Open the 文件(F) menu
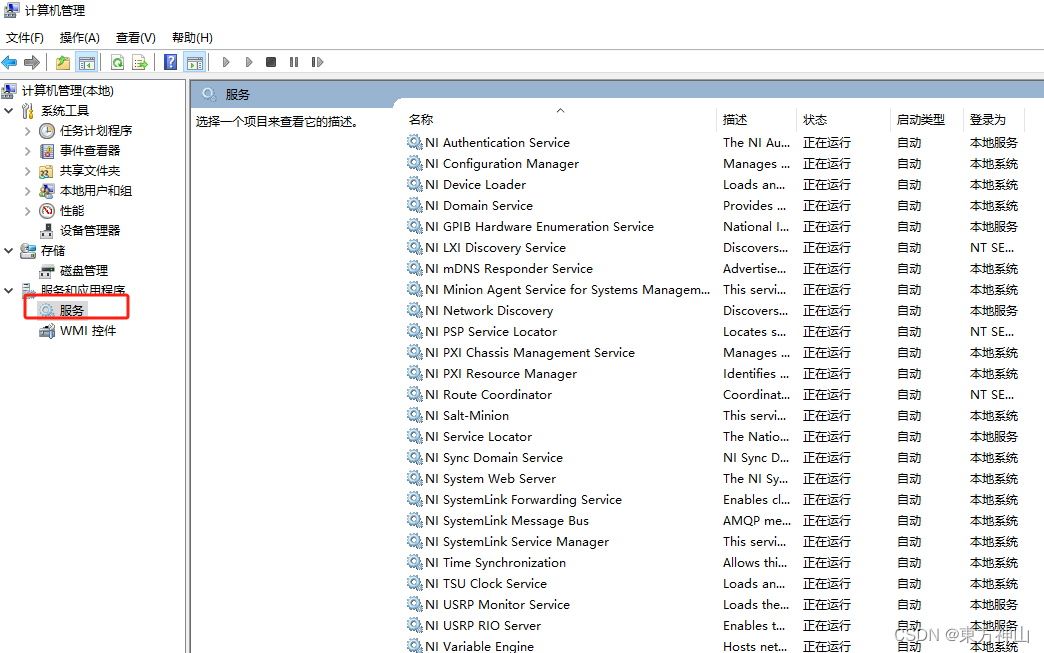 (x=25, y=37)
